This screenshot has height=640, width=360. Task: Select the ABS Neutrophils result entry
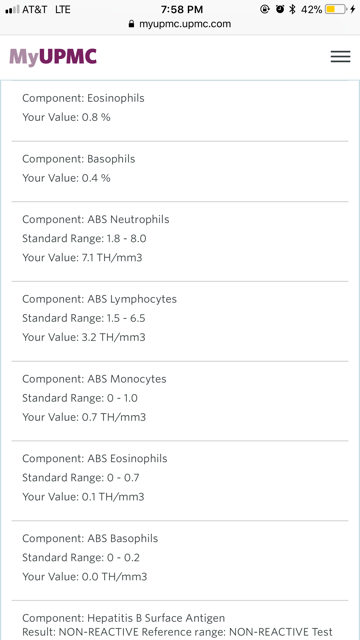180,241
